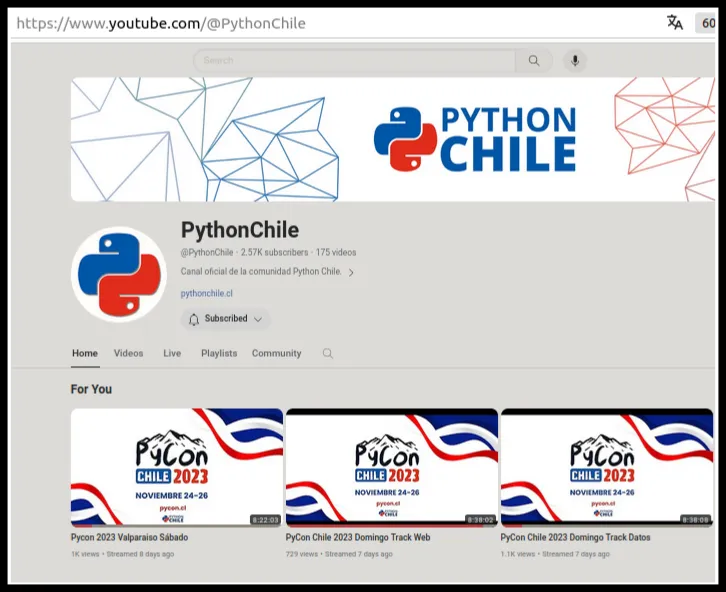Click title PyCon Chile 2023 Domingo Track Datos
Viewport: 726px width, 592px height.
point(576,537)
